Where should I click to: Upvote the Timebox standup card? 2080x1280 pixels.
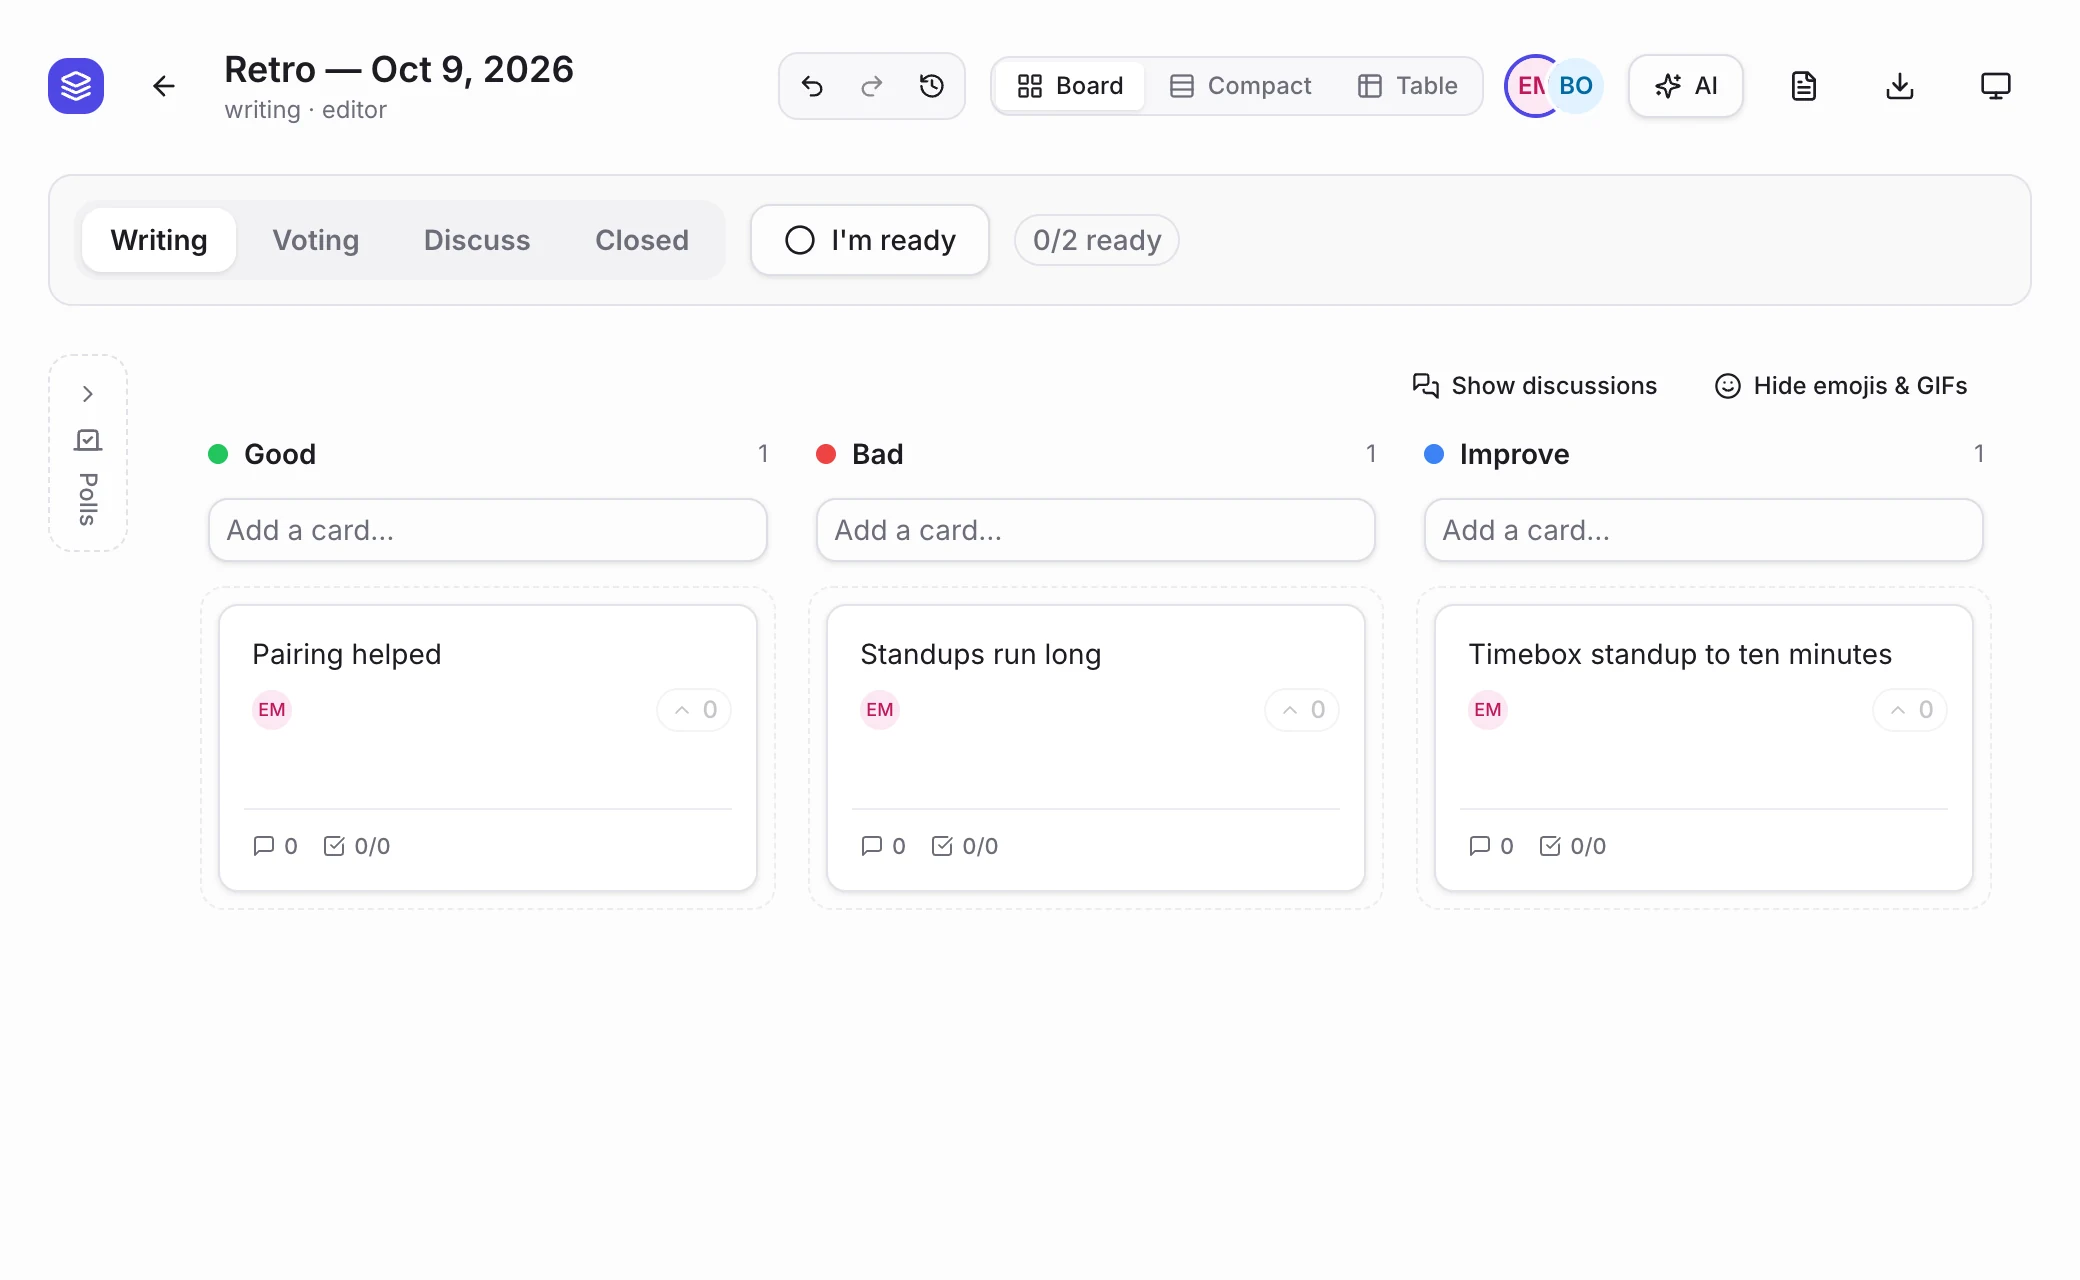pos(1910,710)
